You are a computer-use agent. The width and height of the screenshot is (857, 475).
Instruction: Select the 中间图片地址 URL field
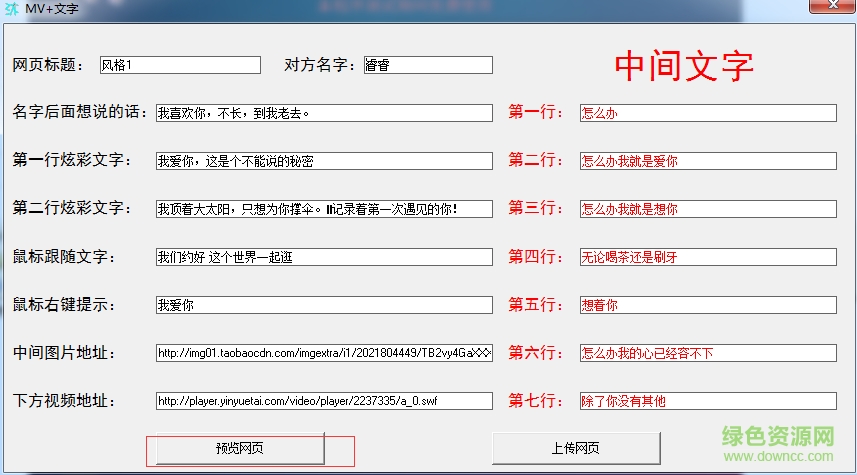(324, 353)
